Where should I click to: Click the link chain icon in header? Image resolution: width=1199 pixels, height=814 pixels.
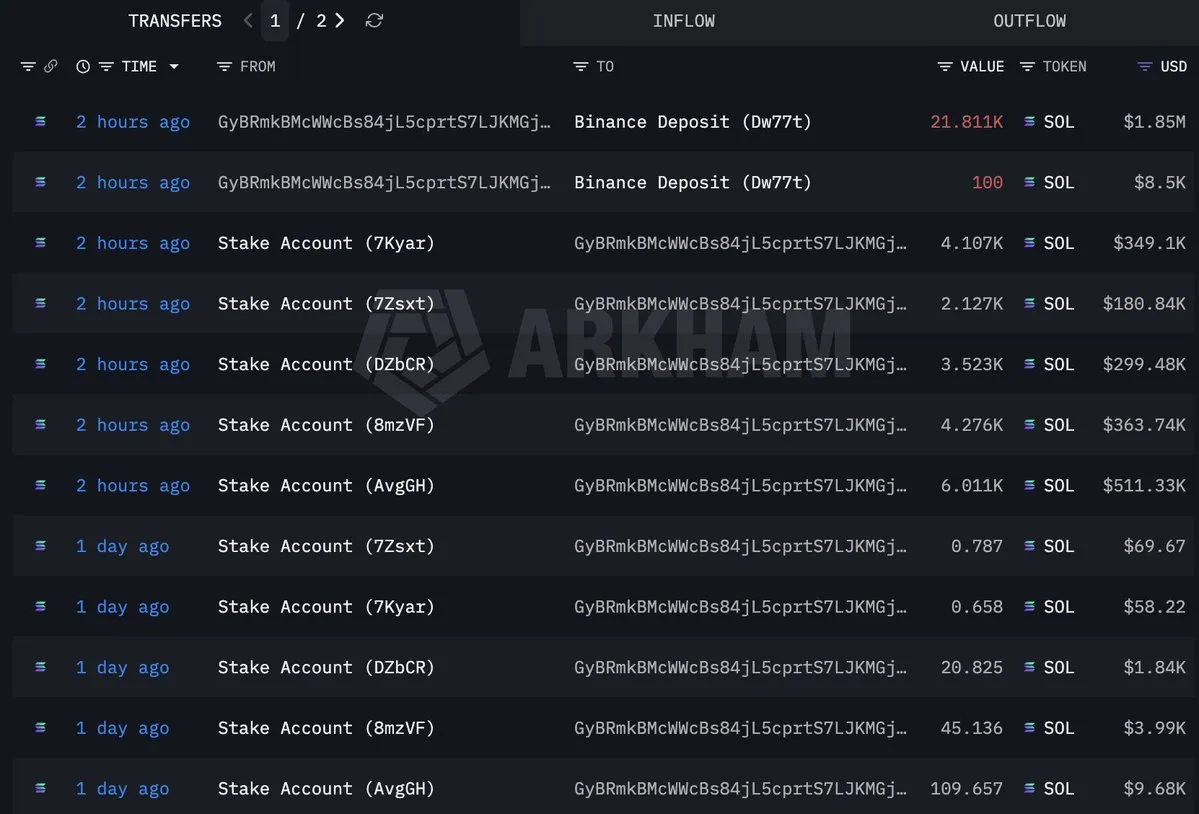50,66
